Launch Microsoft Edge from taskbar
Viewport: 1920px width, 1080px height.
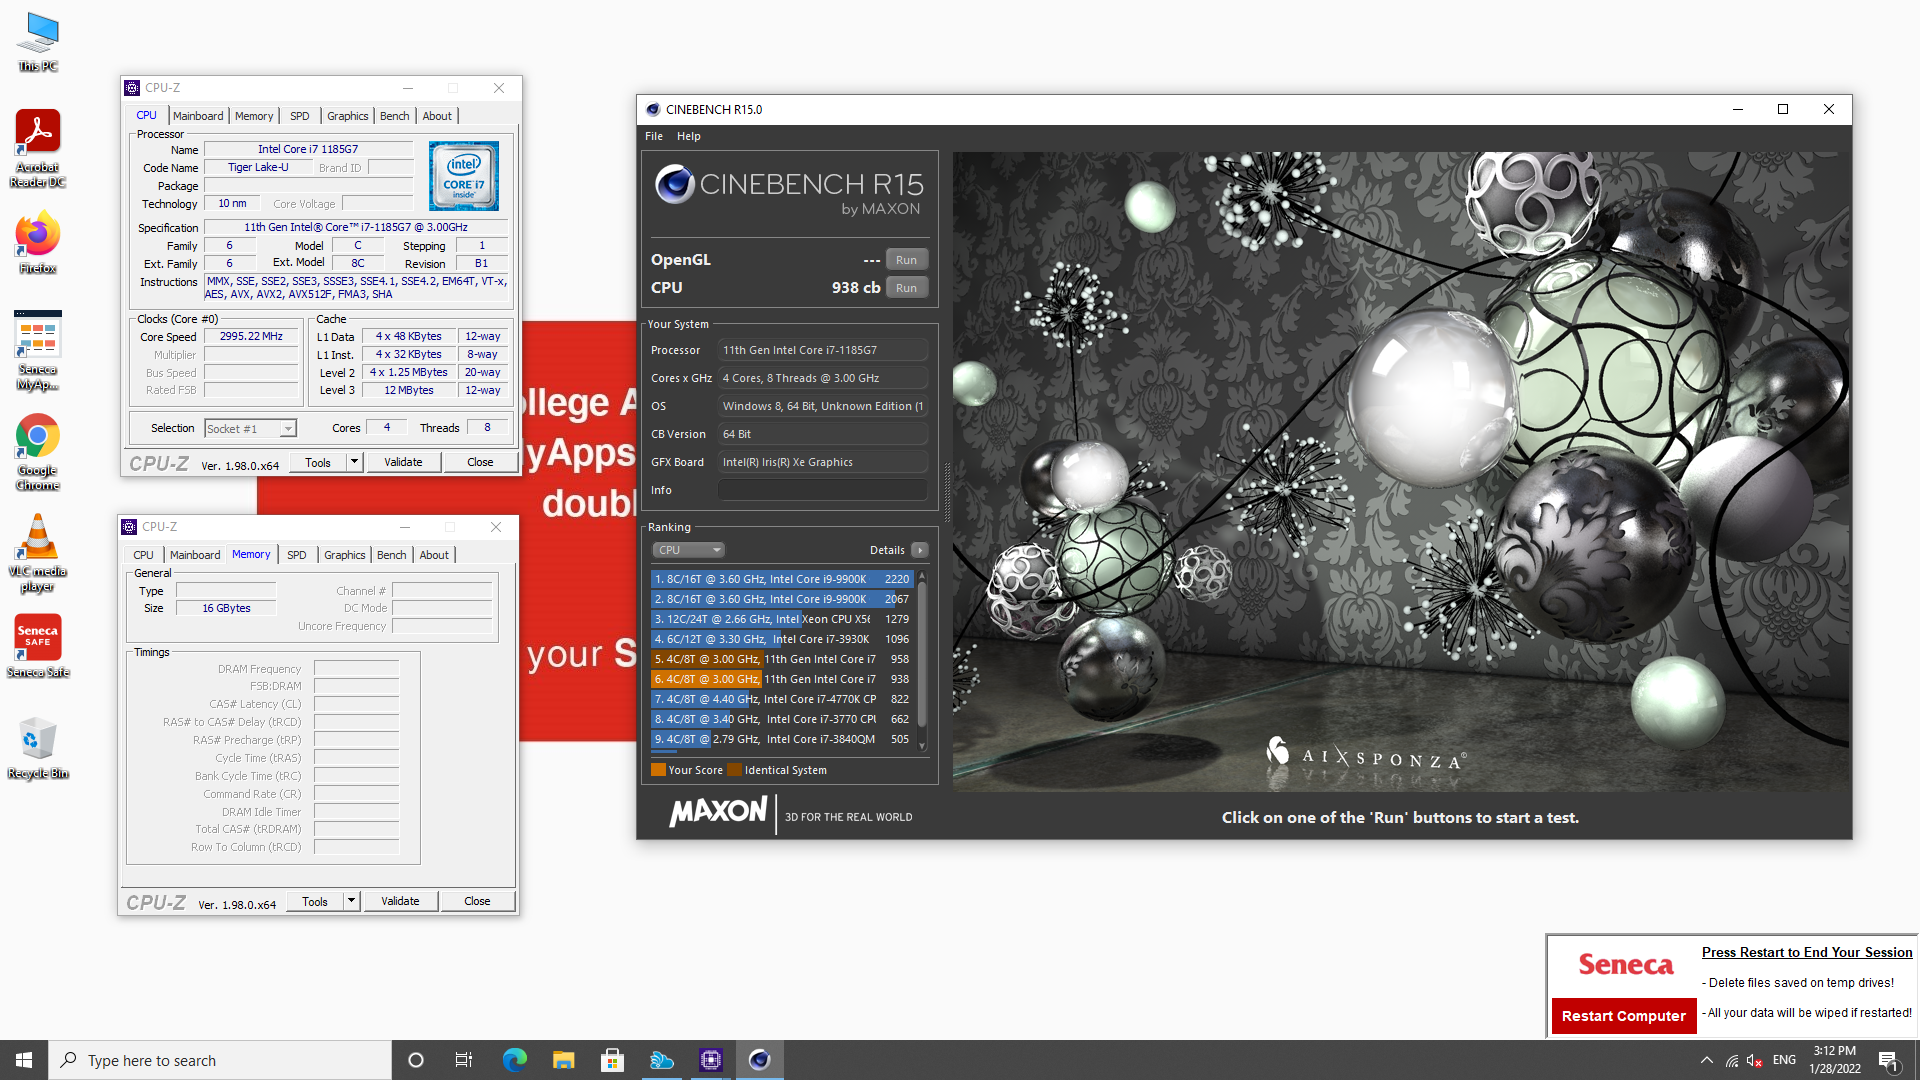tap(514, 1060)
